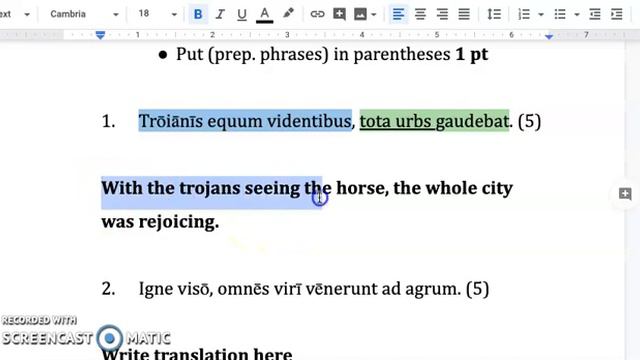Image resolution: width=640 pixels, height=360 pixels.
Task: Open the text color picker
Action: point(264,14)
